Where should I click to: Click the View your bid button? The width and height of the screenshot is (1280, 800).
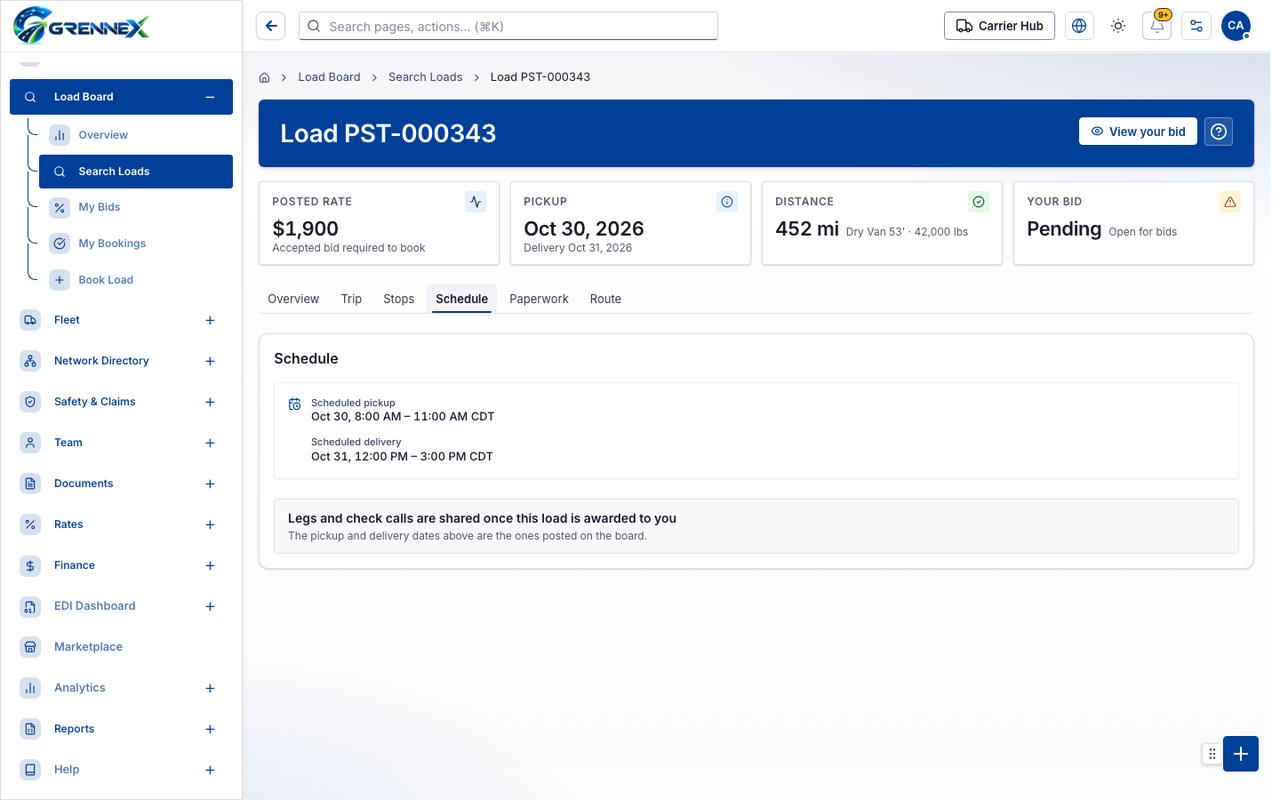click(1138, 132)
